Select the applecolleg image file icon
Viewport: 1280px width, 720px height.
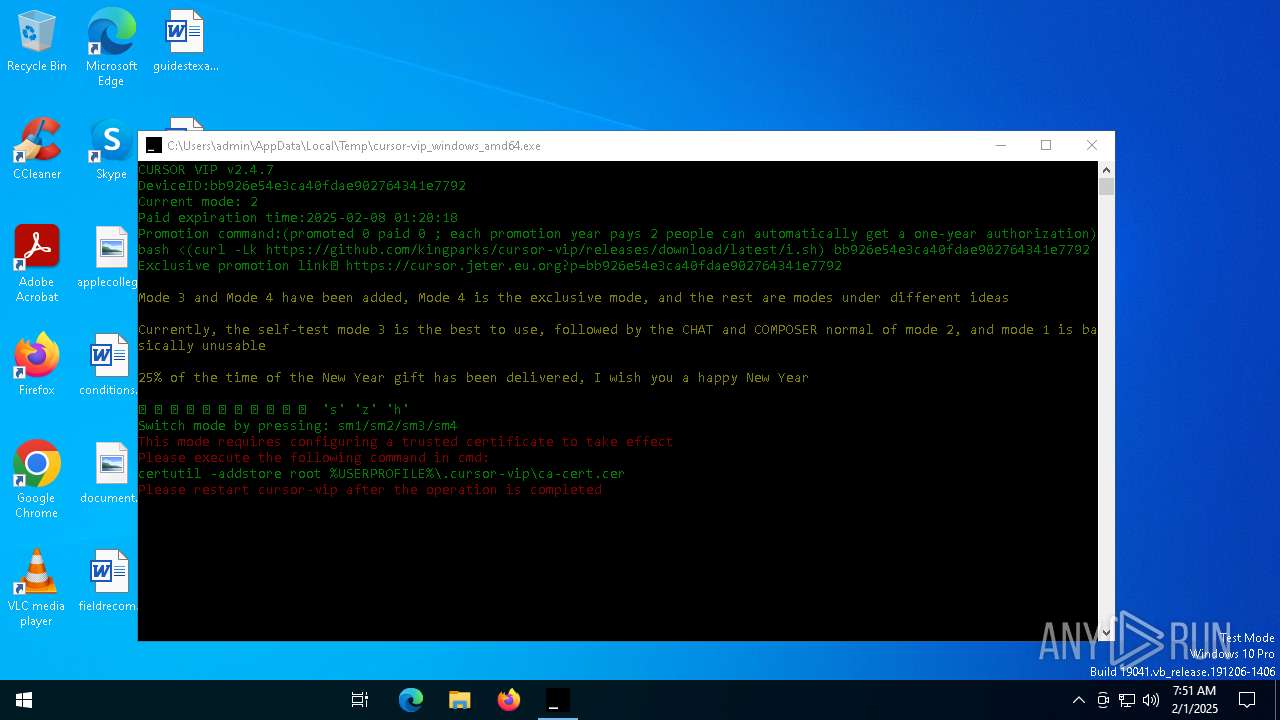(x=108, y=257)
